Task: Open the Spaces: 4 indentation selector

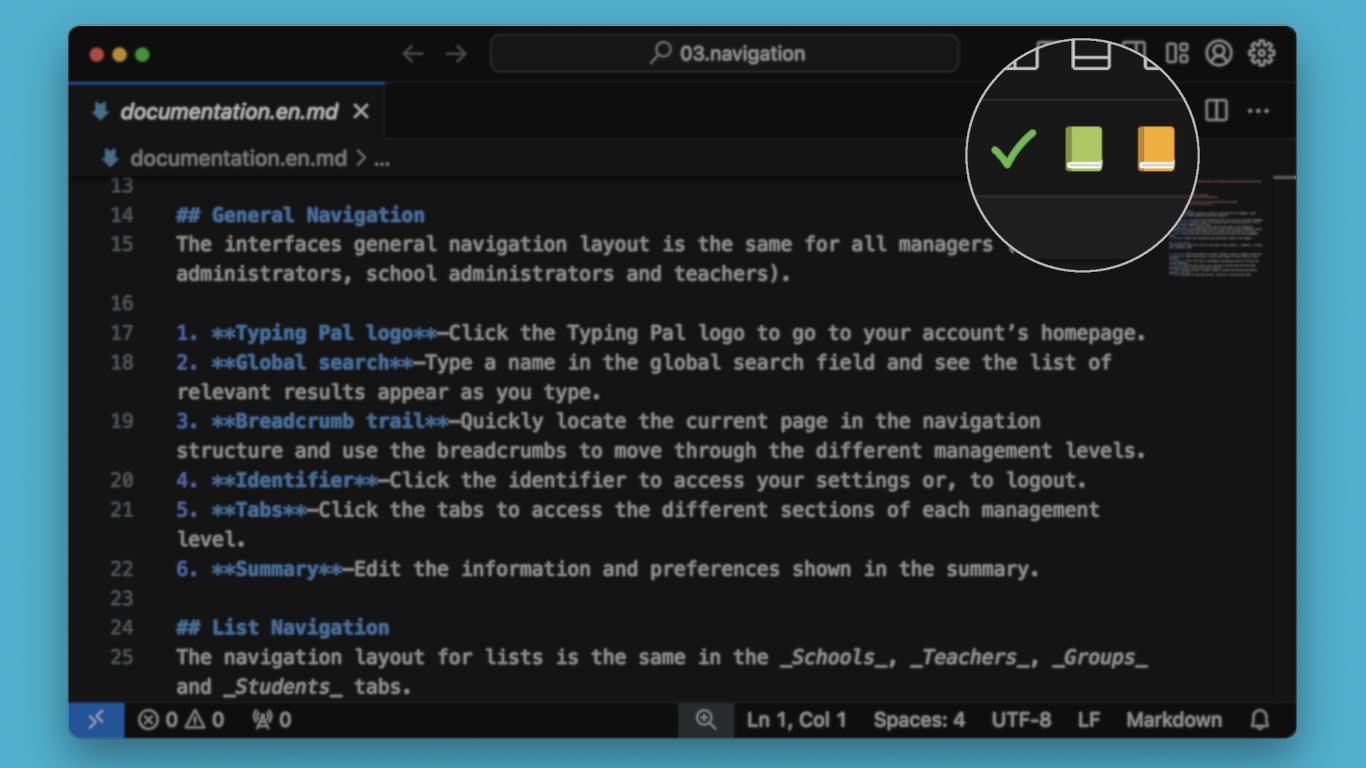Action: 919,720
